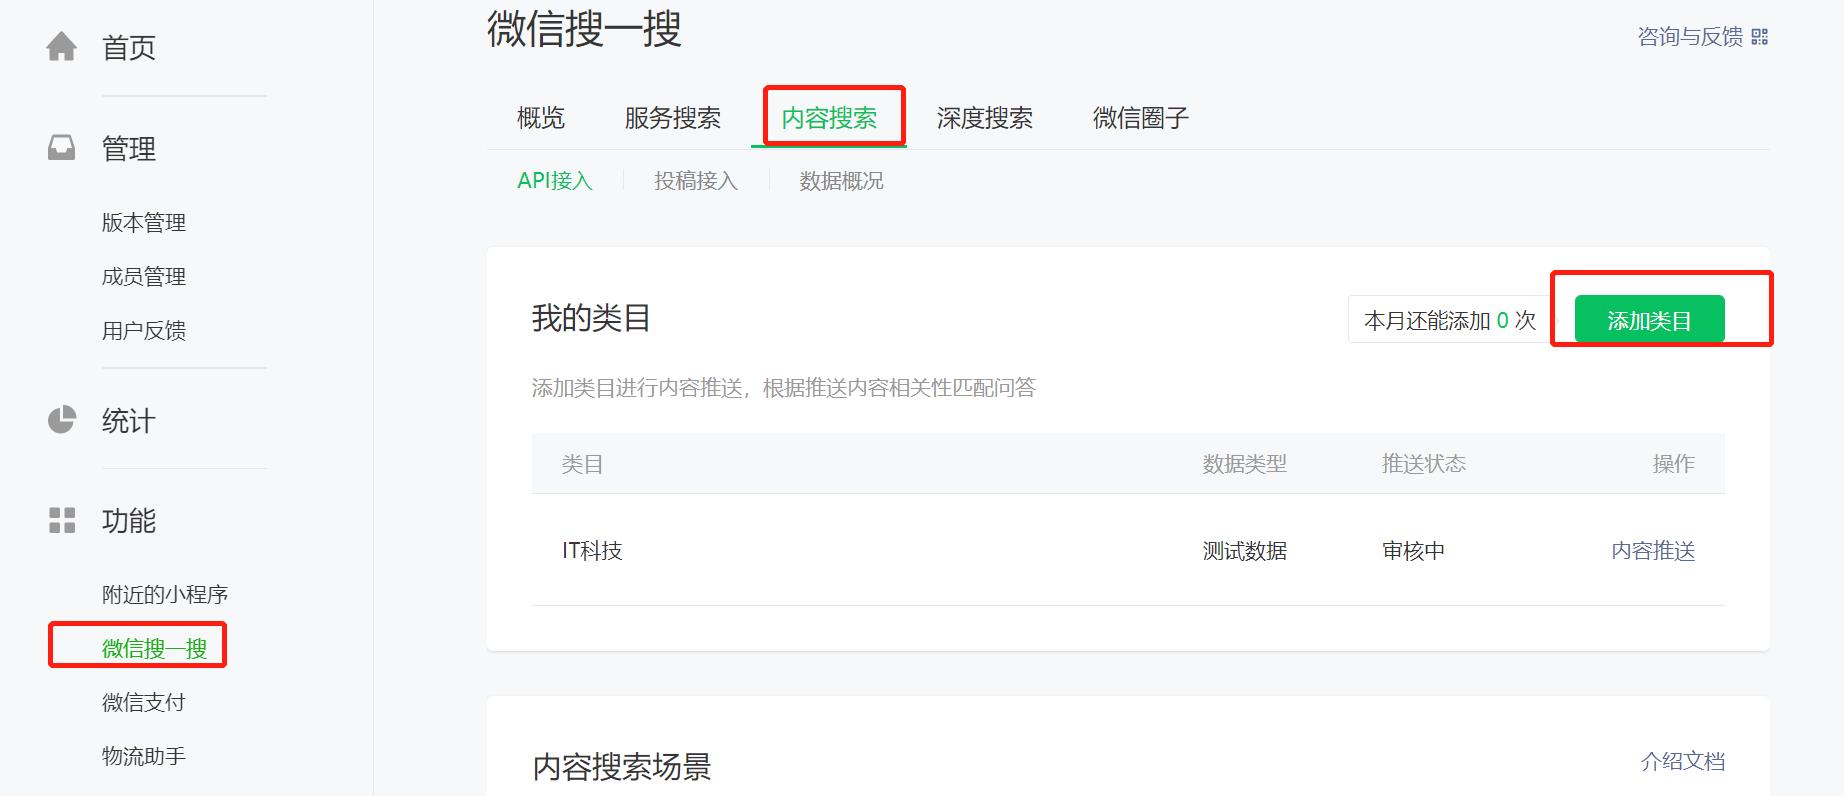Open 功能 section in the sidebar
Image resolution: width=1844 pixels, height=796 pixels.
[x=129, y=521]
